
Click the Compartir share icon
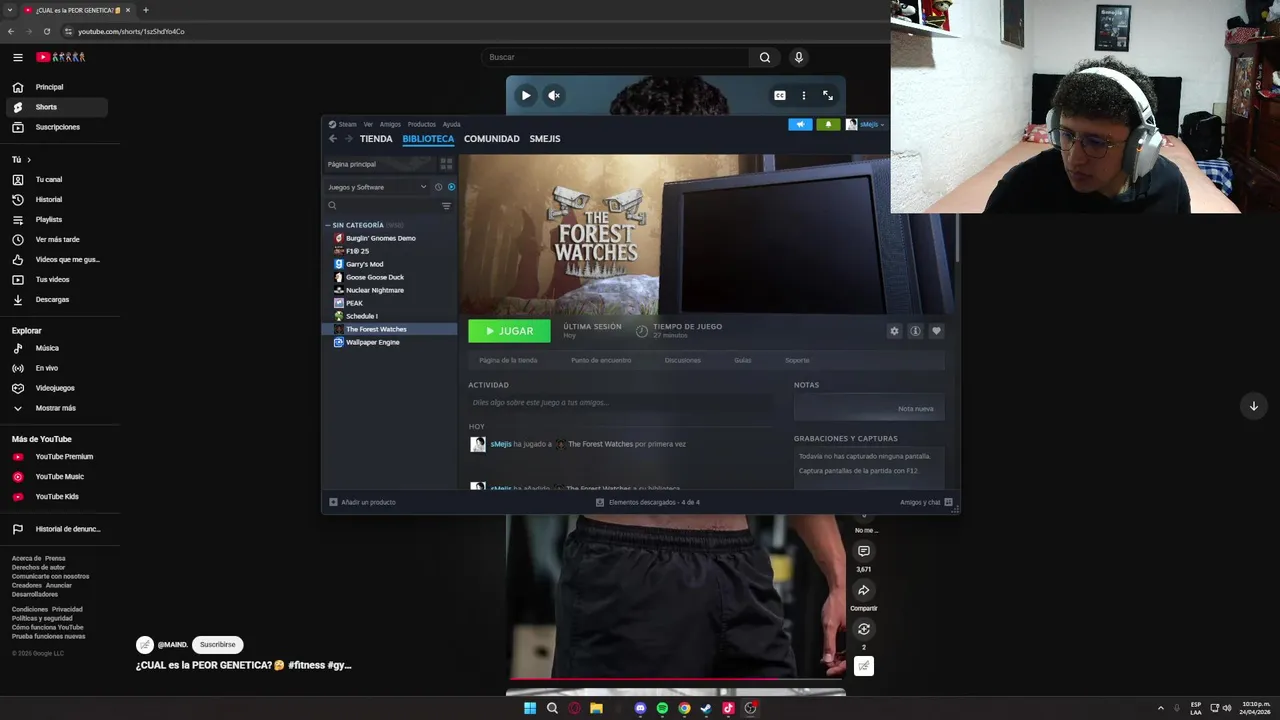[x=864, y=590]
